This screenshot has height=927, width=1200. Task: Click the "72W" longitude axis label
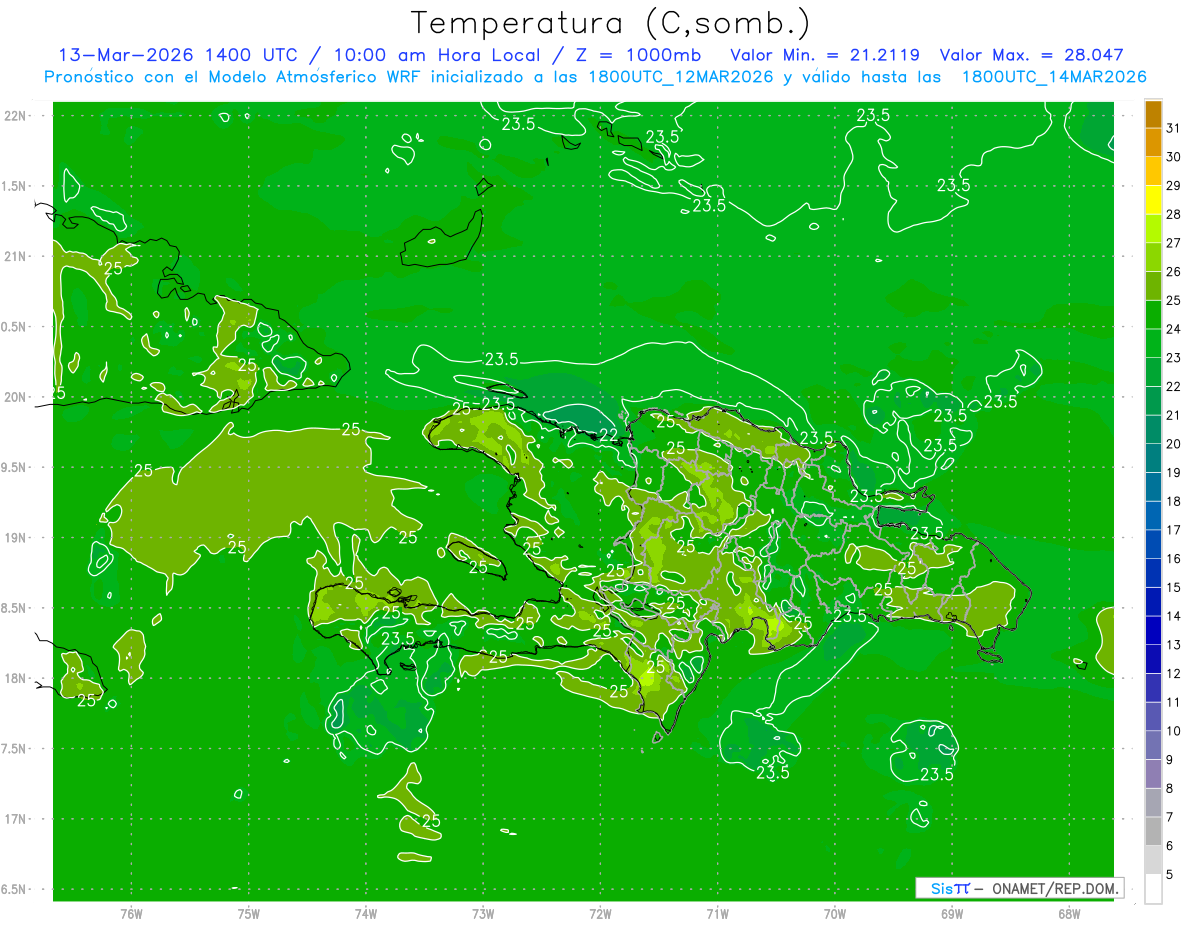click(600, 913)
